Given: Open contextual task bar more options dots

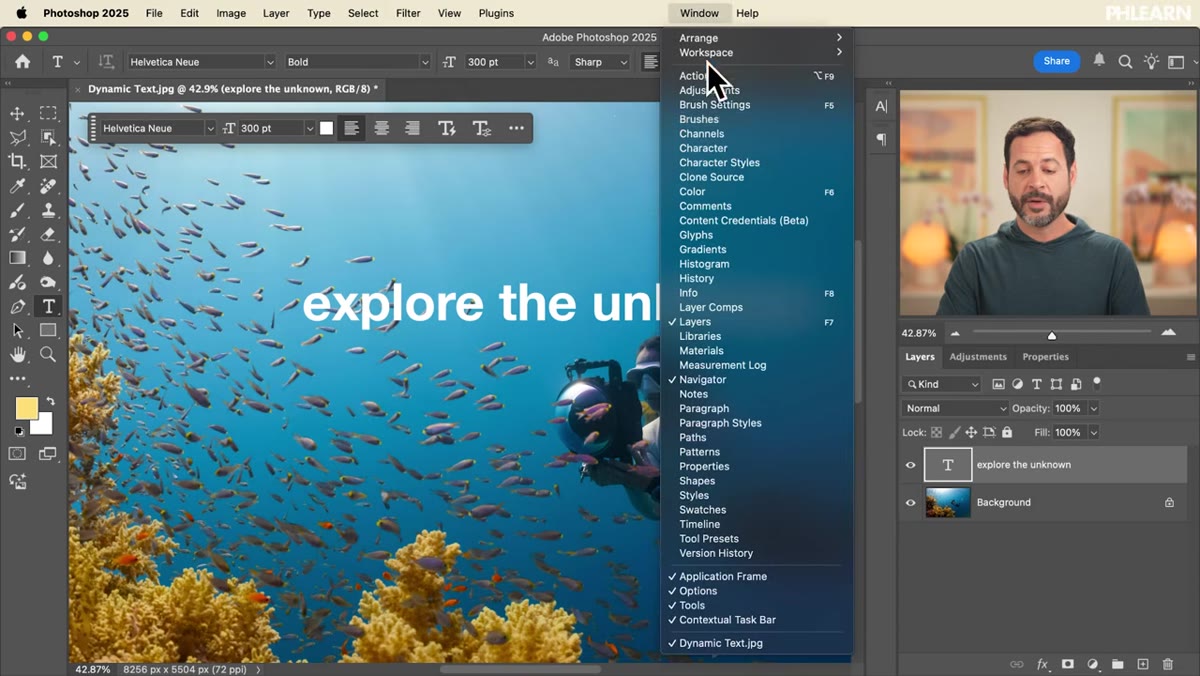Looking at the screenshot, I should tap(516, 128).
